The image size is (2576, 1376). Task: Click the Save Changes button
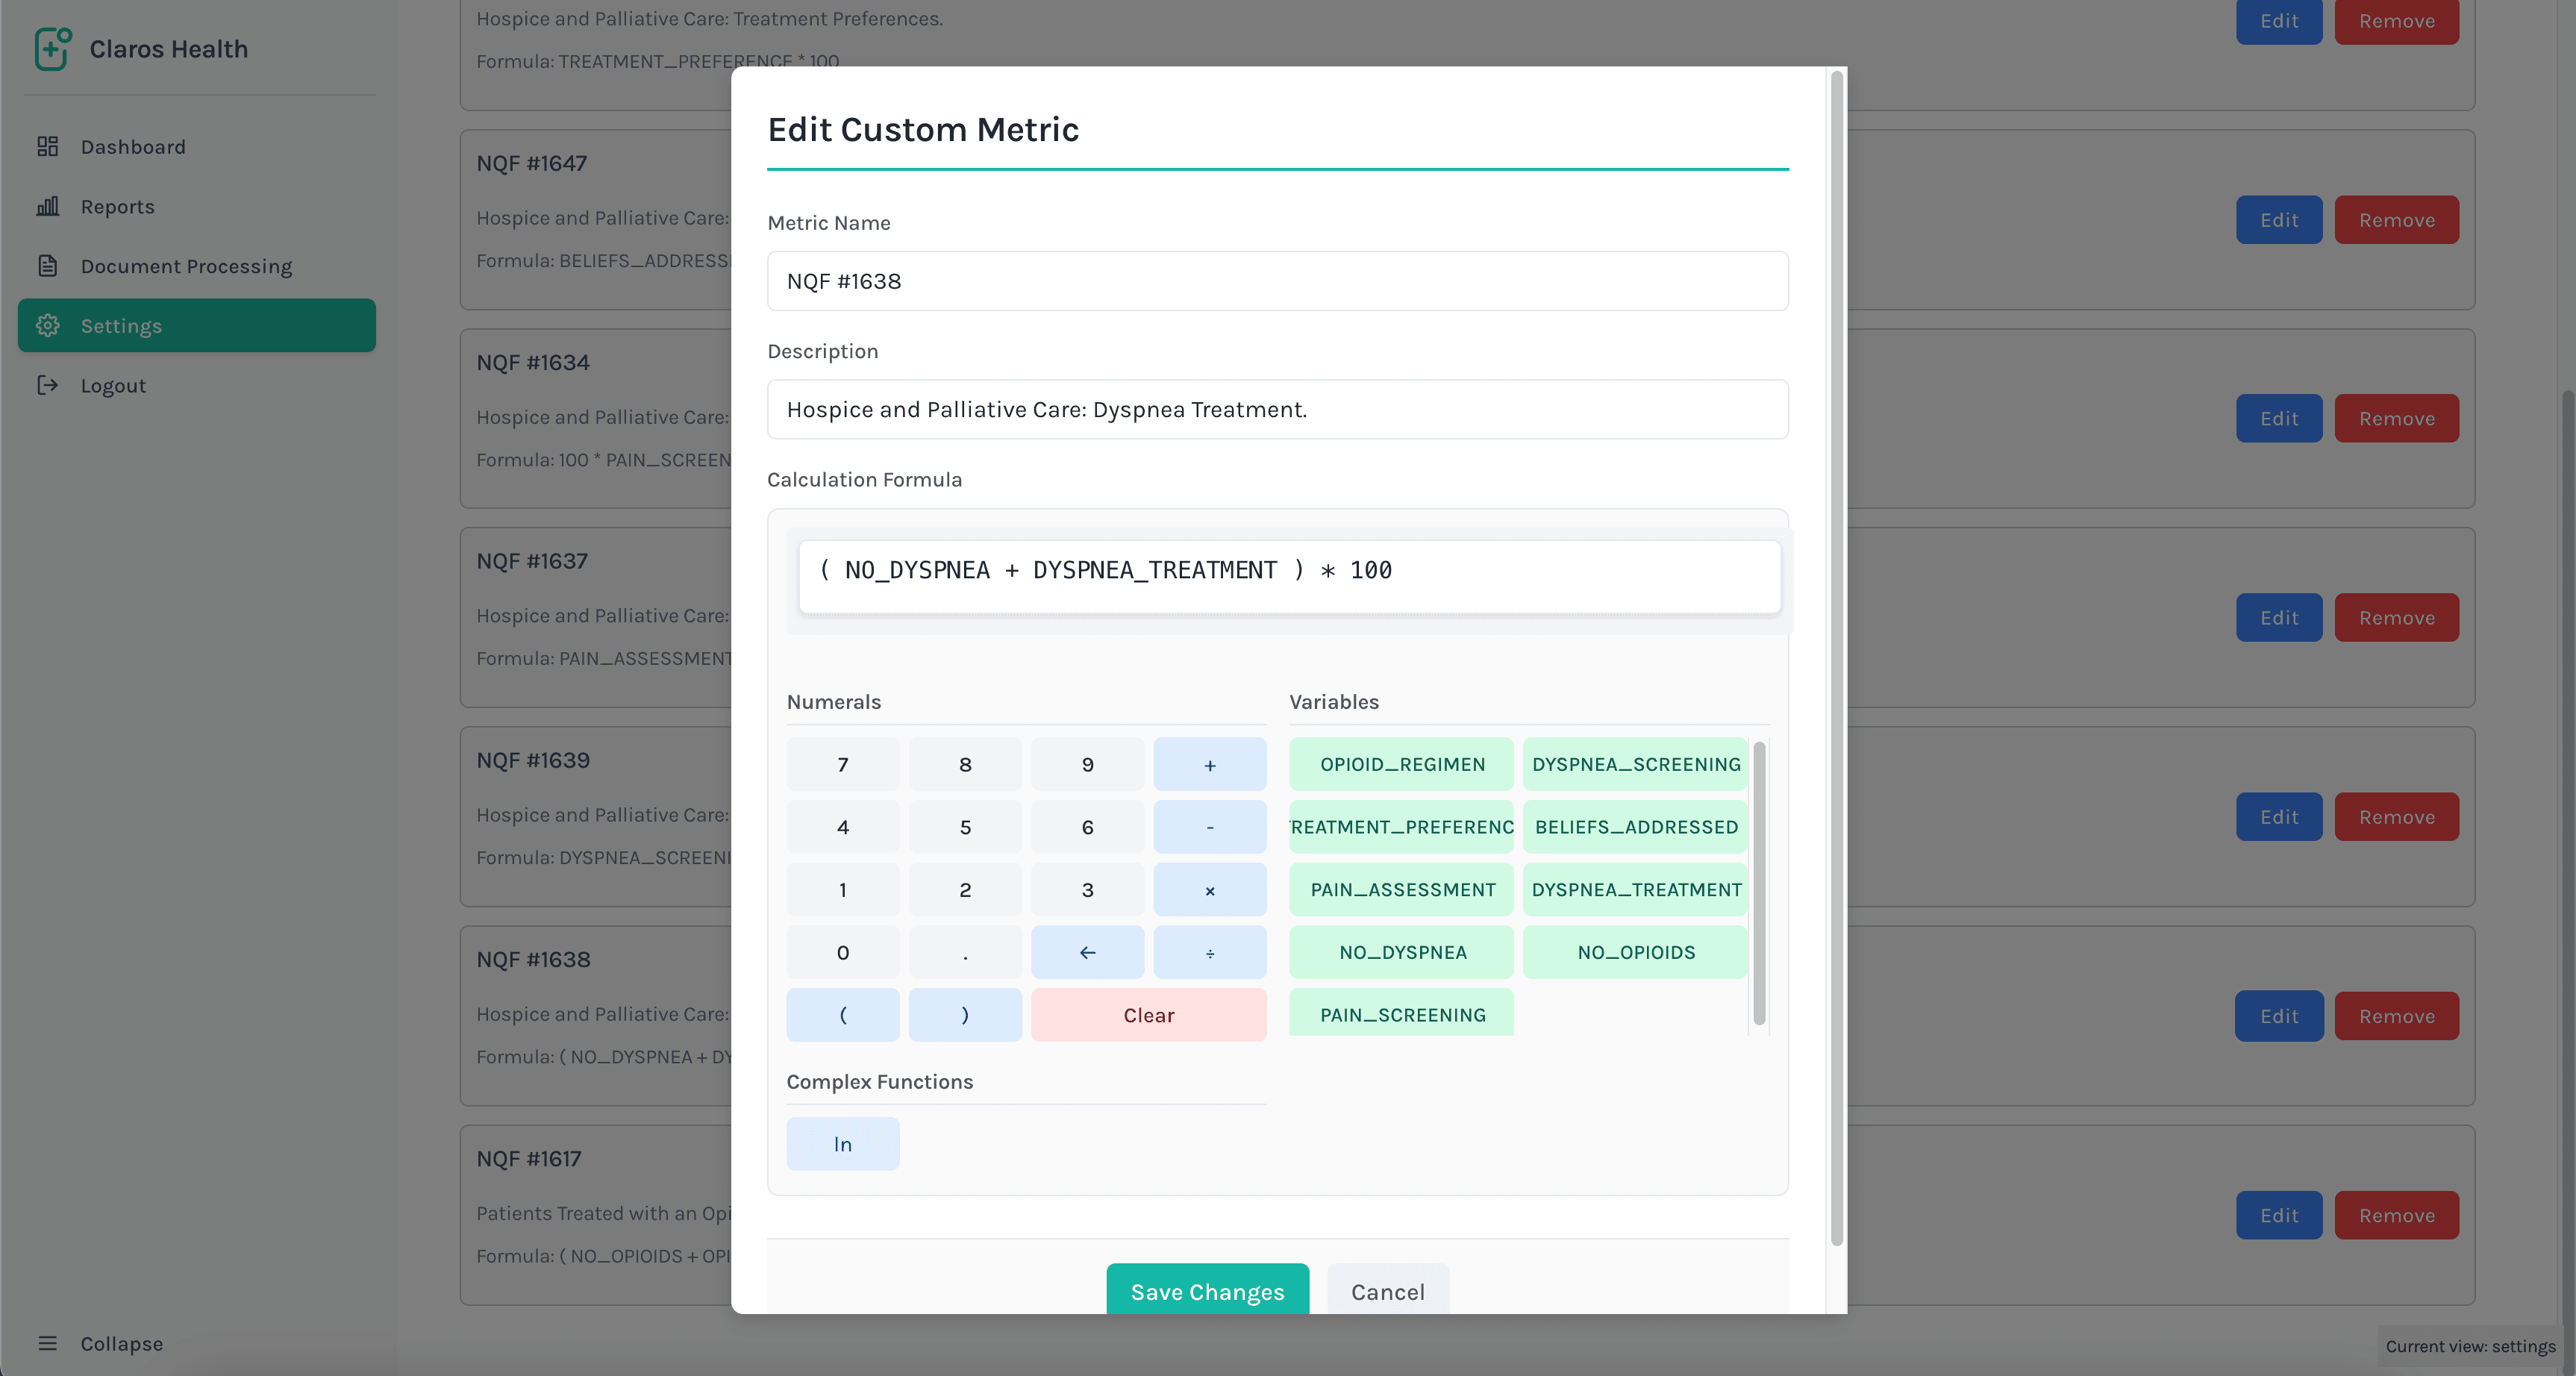pos(1207,1290)
